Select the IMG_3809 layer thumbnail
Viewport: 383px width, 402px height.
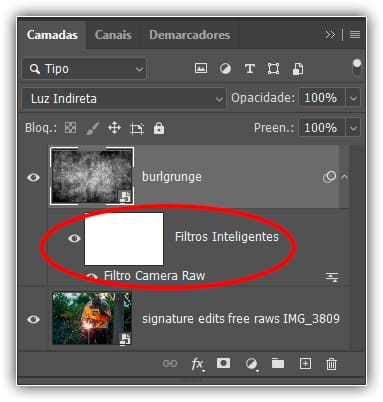click(92, 318)
